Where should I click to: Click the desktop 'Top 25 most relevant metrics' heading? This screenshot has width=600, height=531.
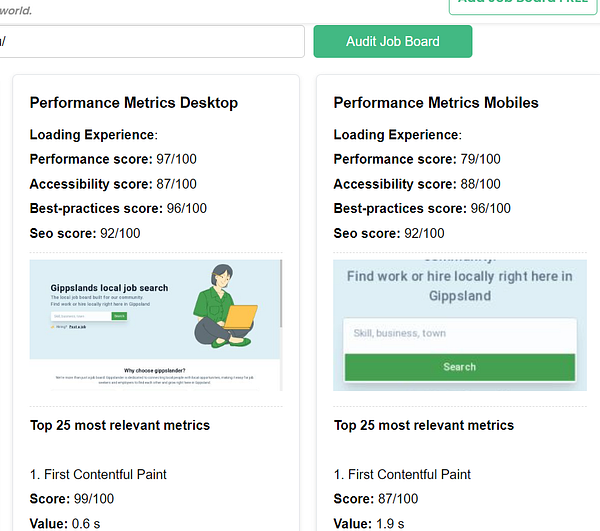120,425
